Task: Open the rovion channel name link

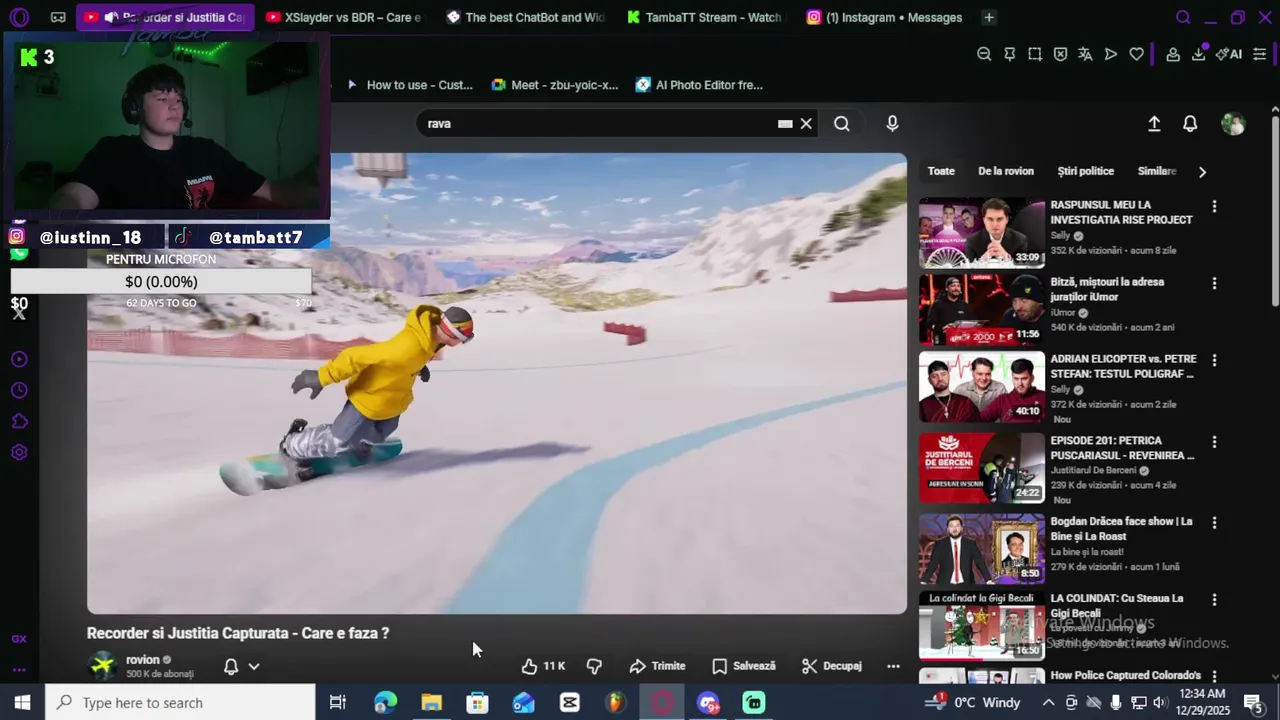Action: pyautogui.click(x=142, y=660)
